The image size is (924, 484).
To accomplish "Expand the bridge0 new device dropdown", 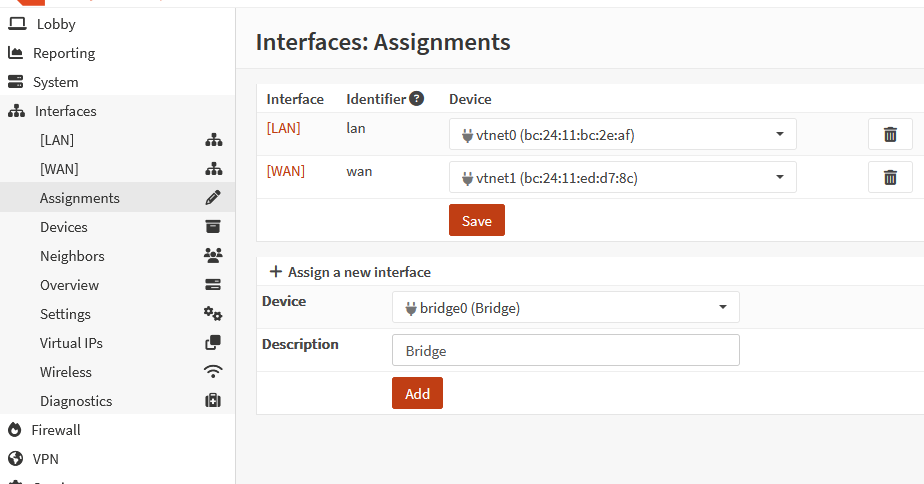I will tap(565, 308).
